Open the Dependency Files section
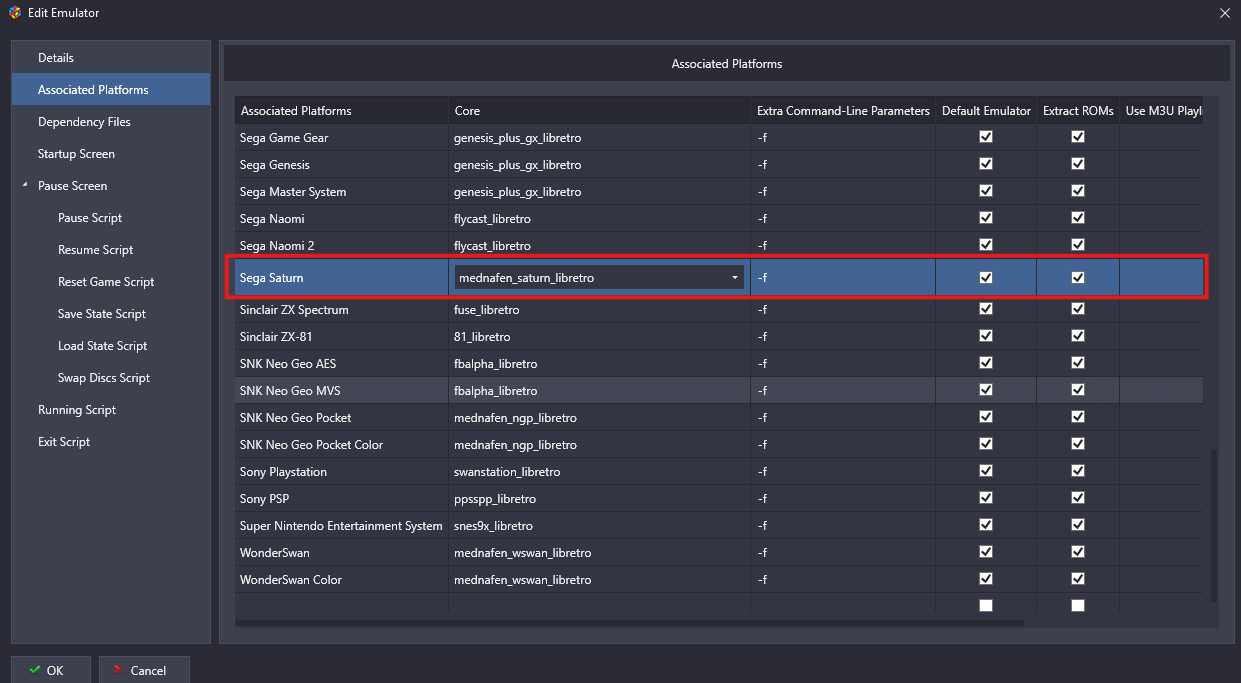Image resolution: width=1241 pixels, height=683 pixels. click(111, 122)
